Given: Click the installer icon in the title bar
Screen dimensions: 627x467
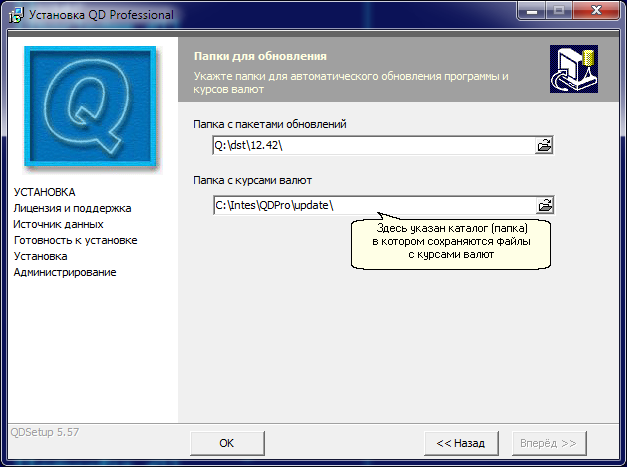Looking at the screenshot, I should (x=16, y=14).
